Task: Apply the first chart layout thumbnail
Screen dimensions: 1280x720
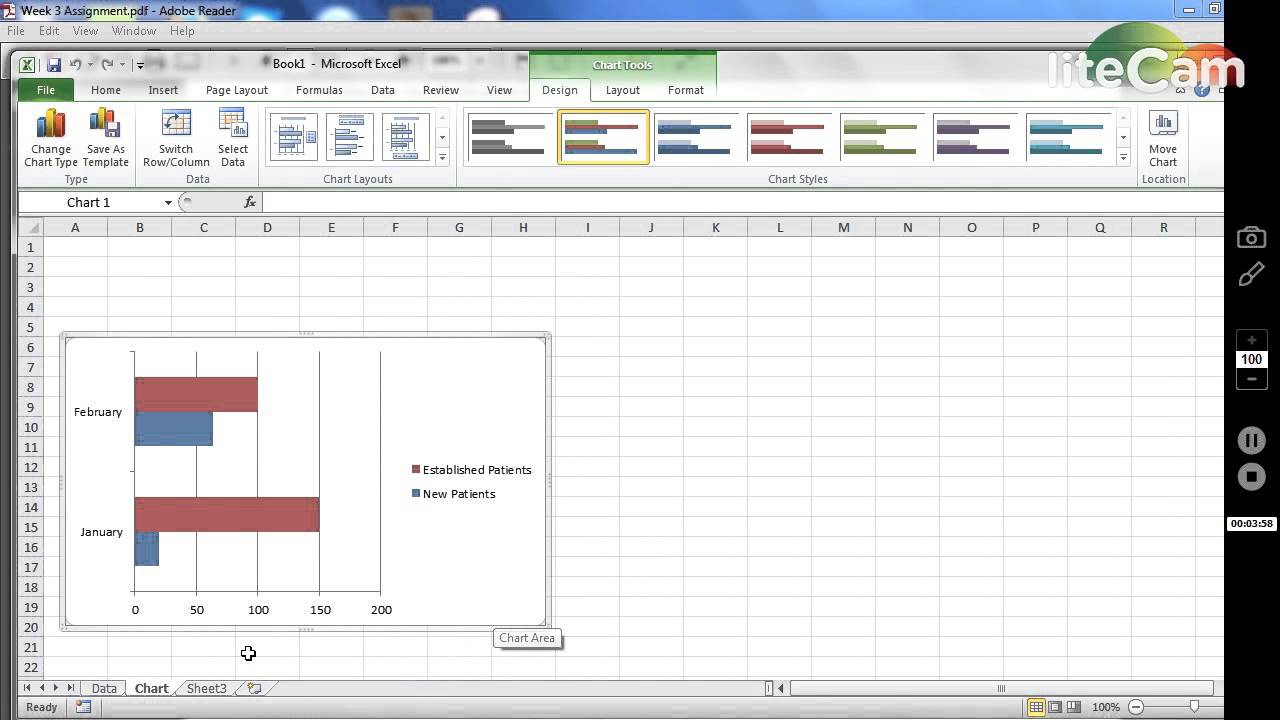Action: point(293,137)
